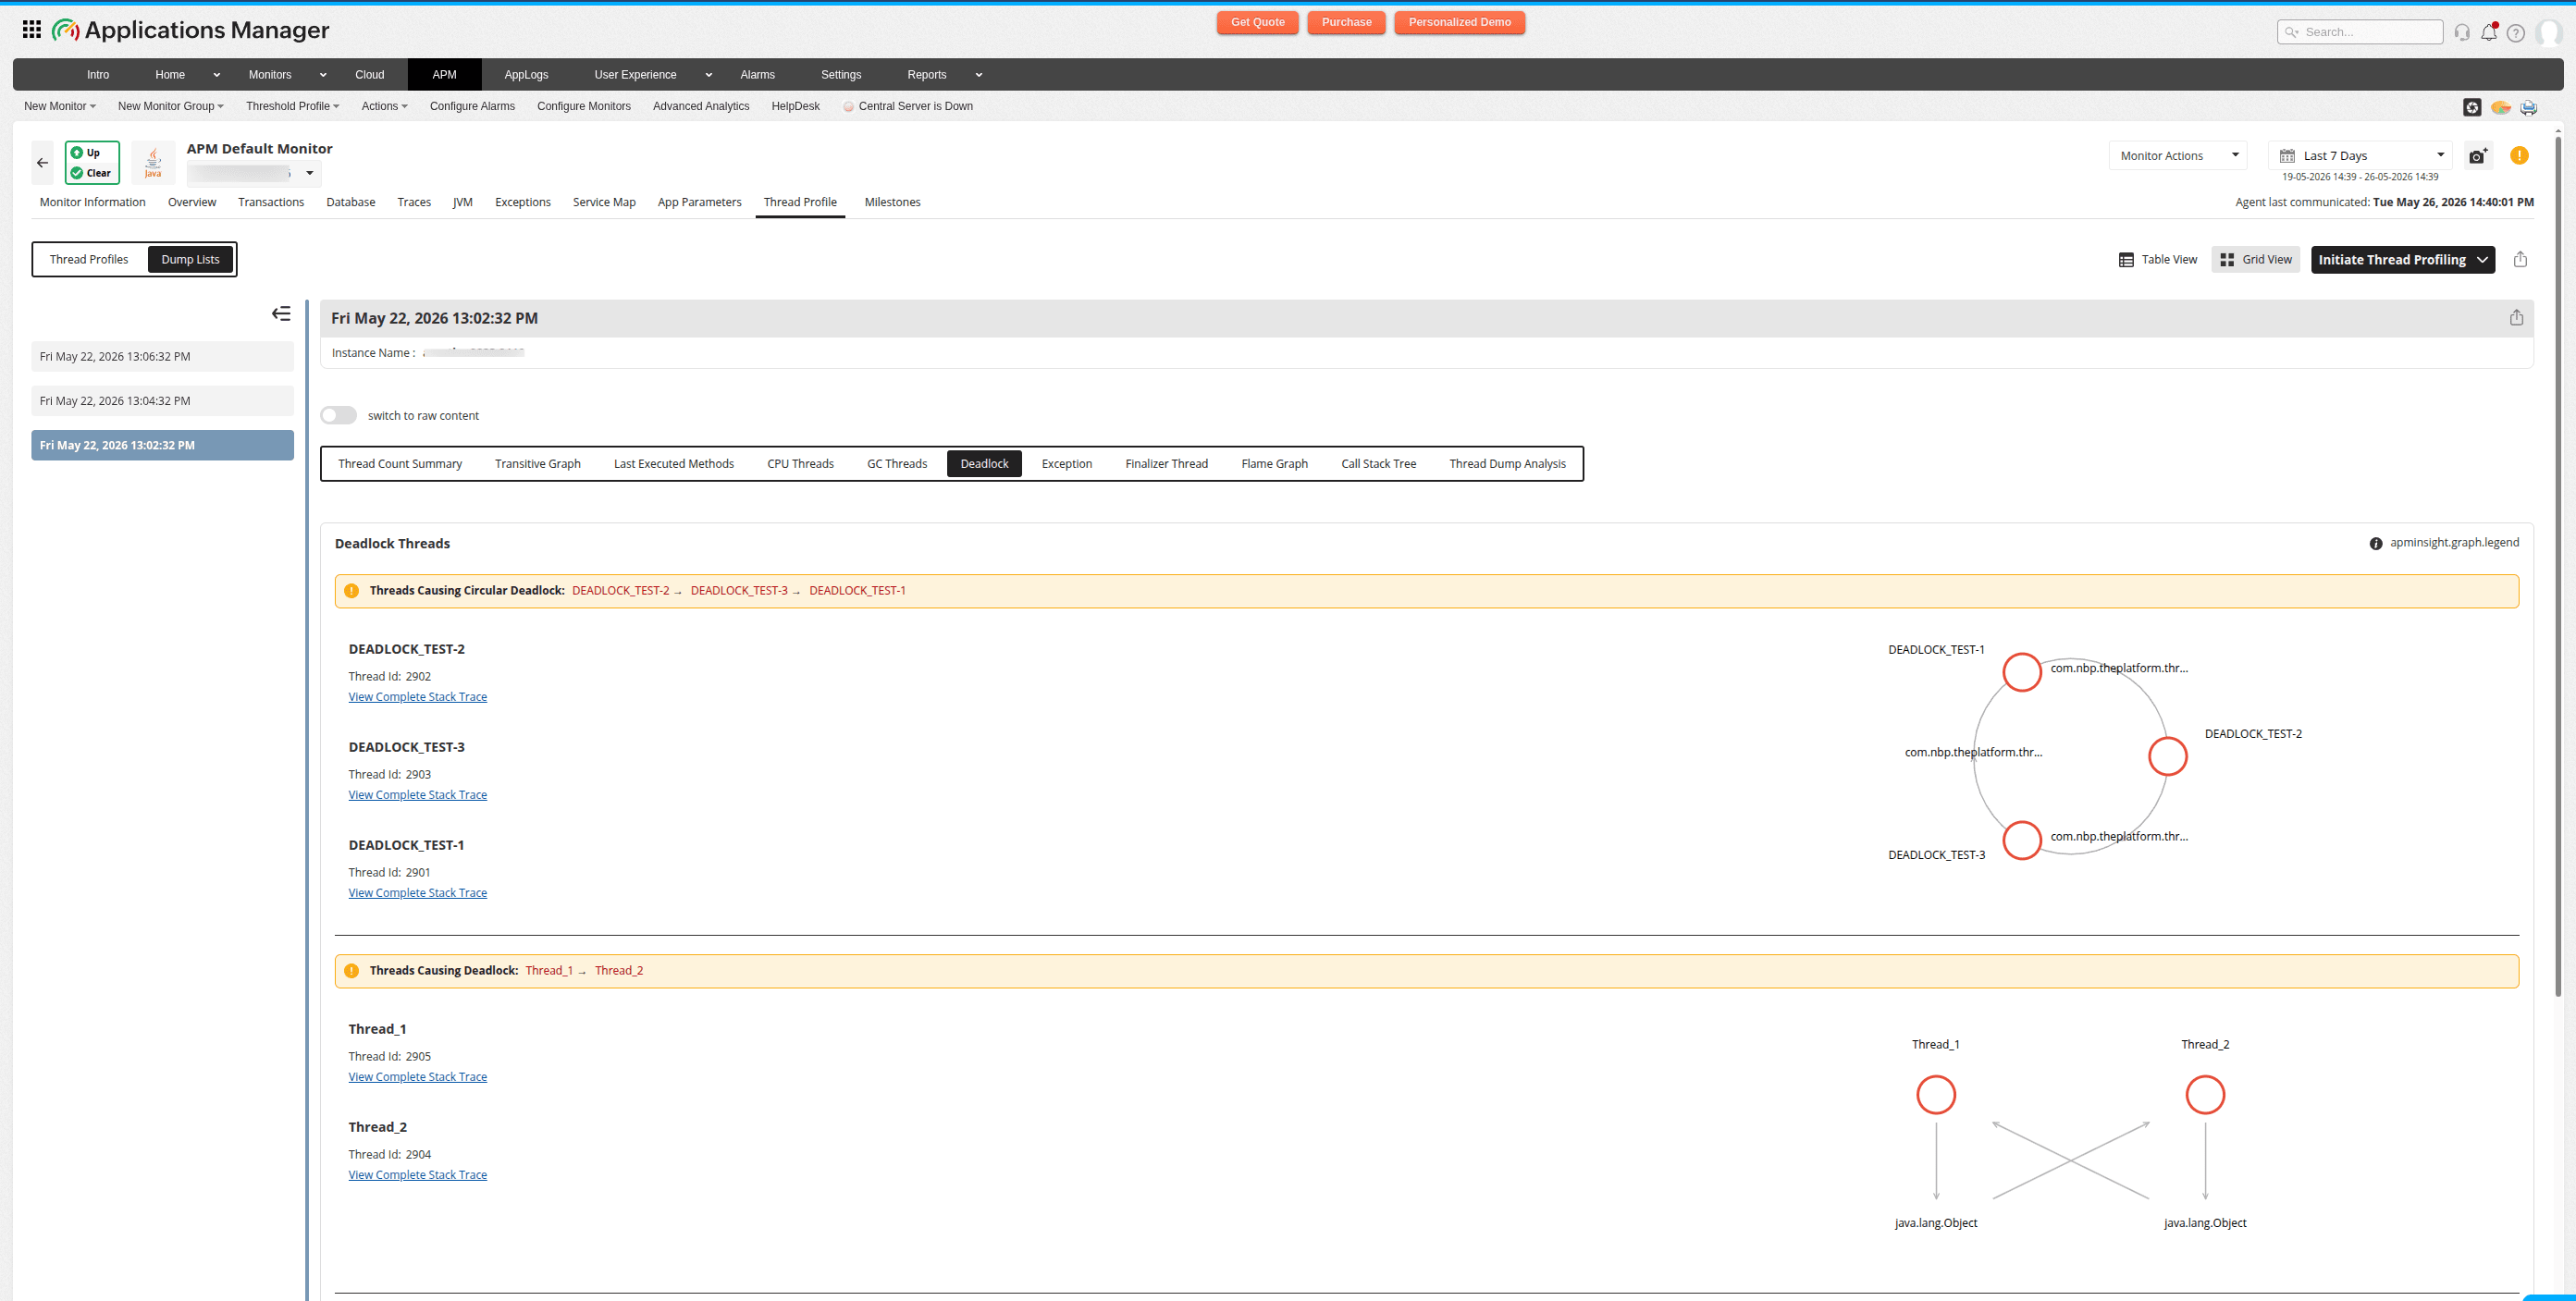Open the Service Map tab
Image resolution: width=2576 pixels, height=1301 pixels.
(604, 202)
